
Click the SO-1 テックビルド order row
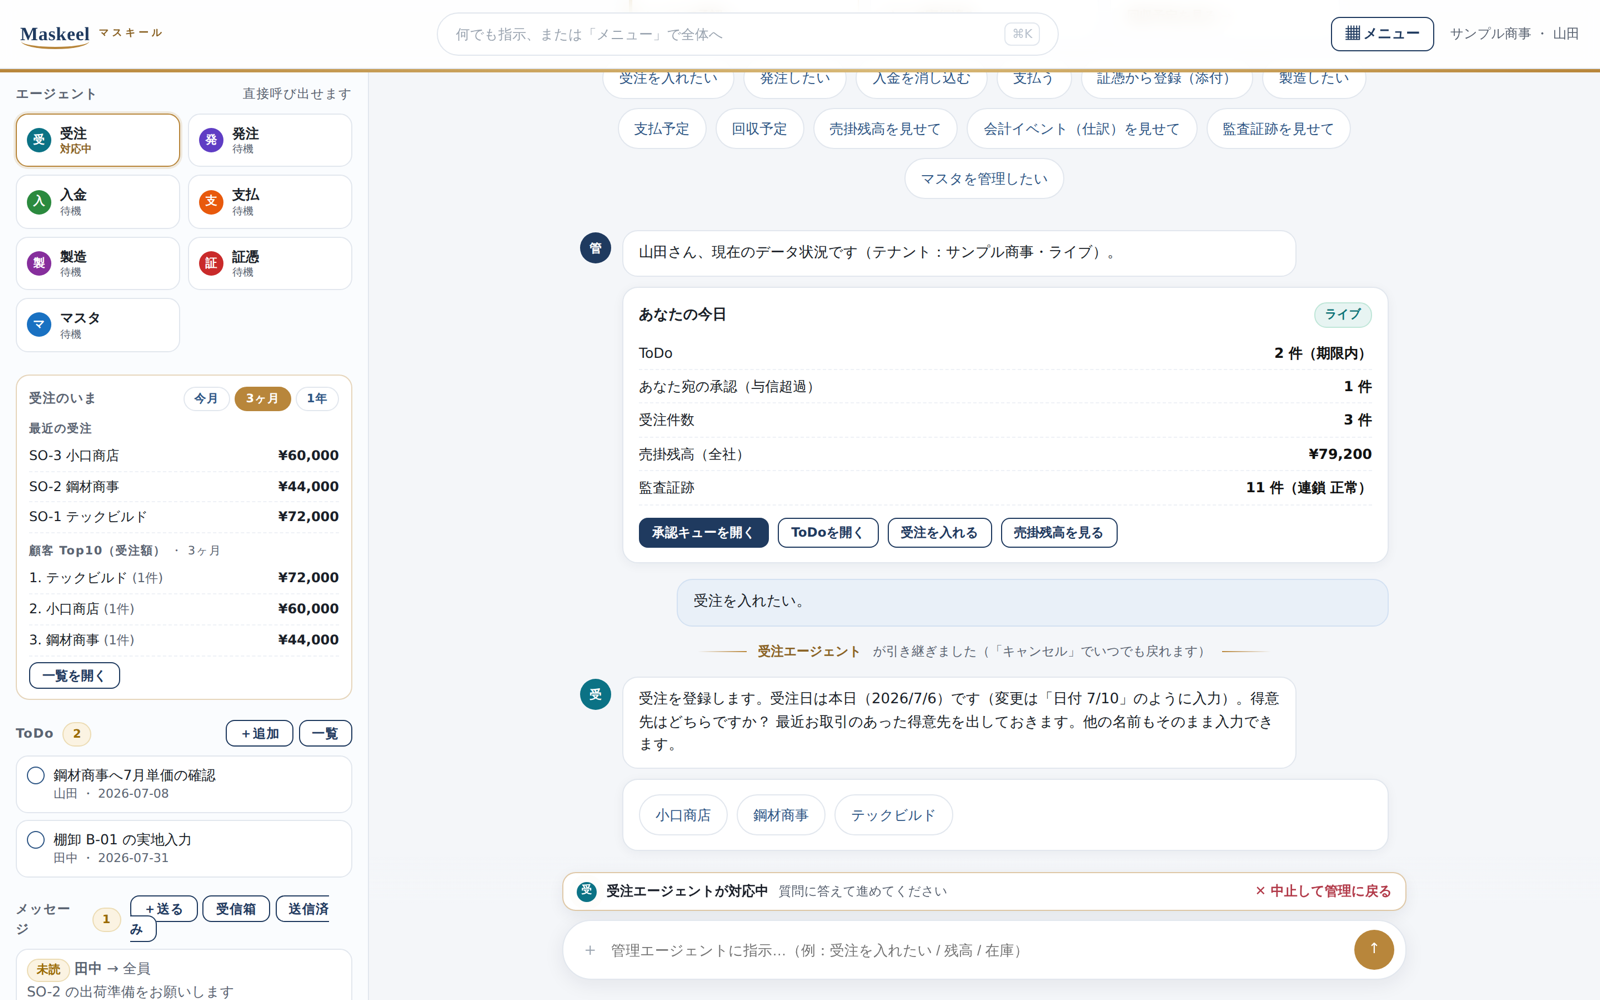184,517
